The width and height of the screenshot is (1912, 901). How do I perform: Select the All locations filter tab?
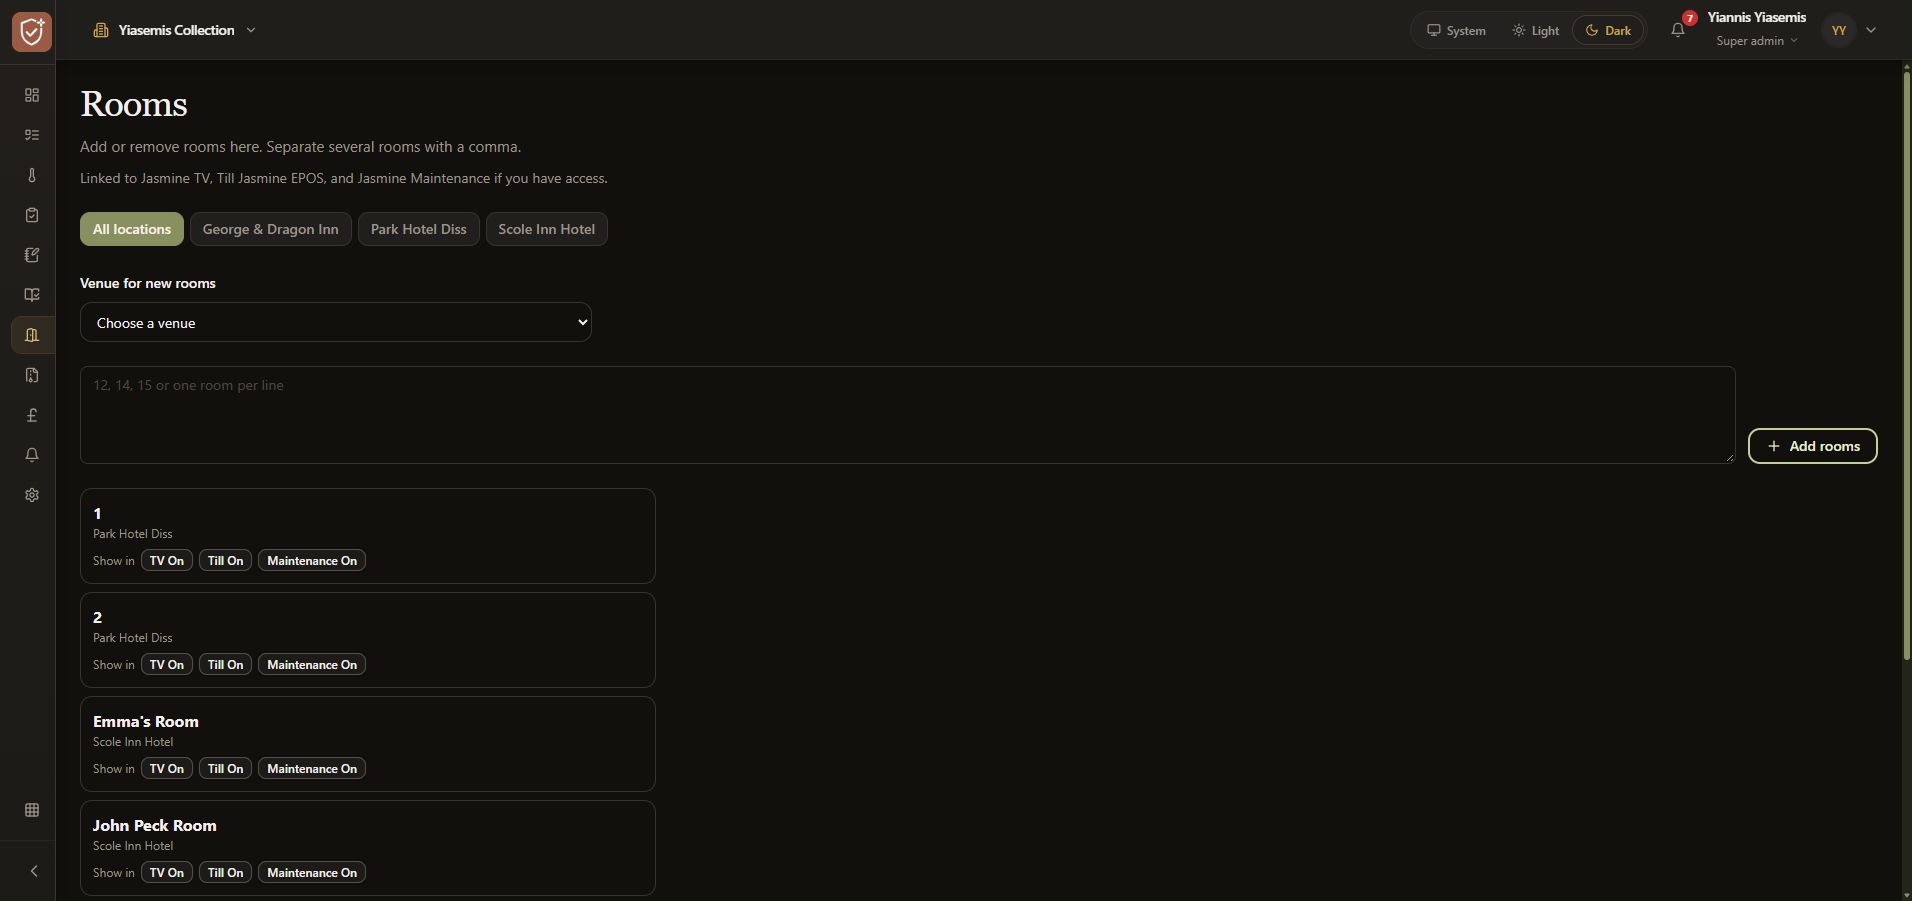(132, 229)
